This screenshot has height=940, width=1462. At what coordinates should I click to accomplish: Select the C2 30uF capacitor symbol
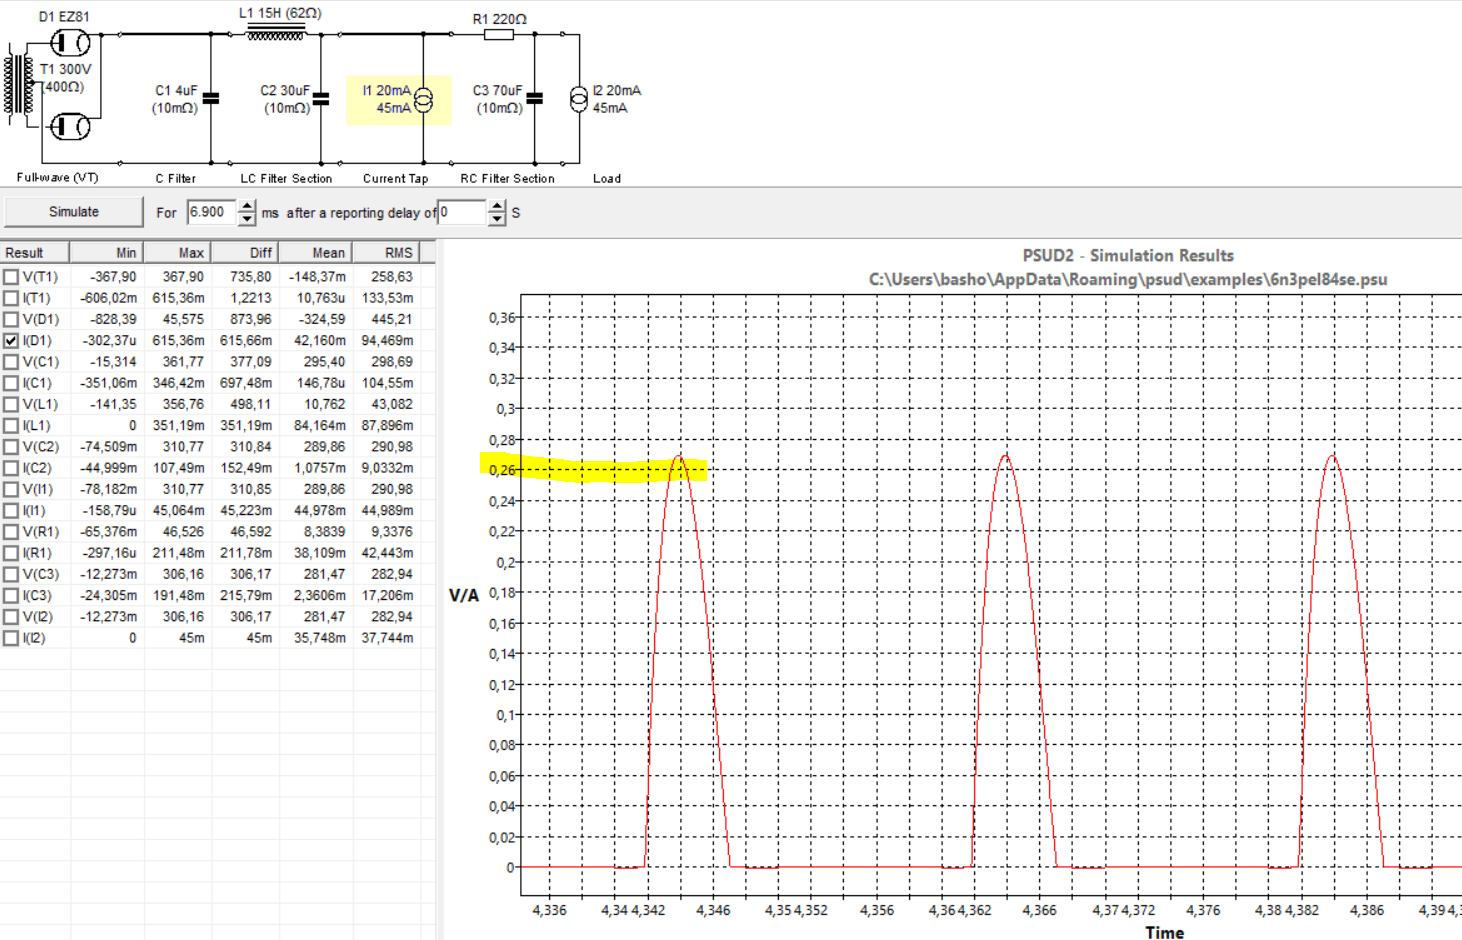321,98
